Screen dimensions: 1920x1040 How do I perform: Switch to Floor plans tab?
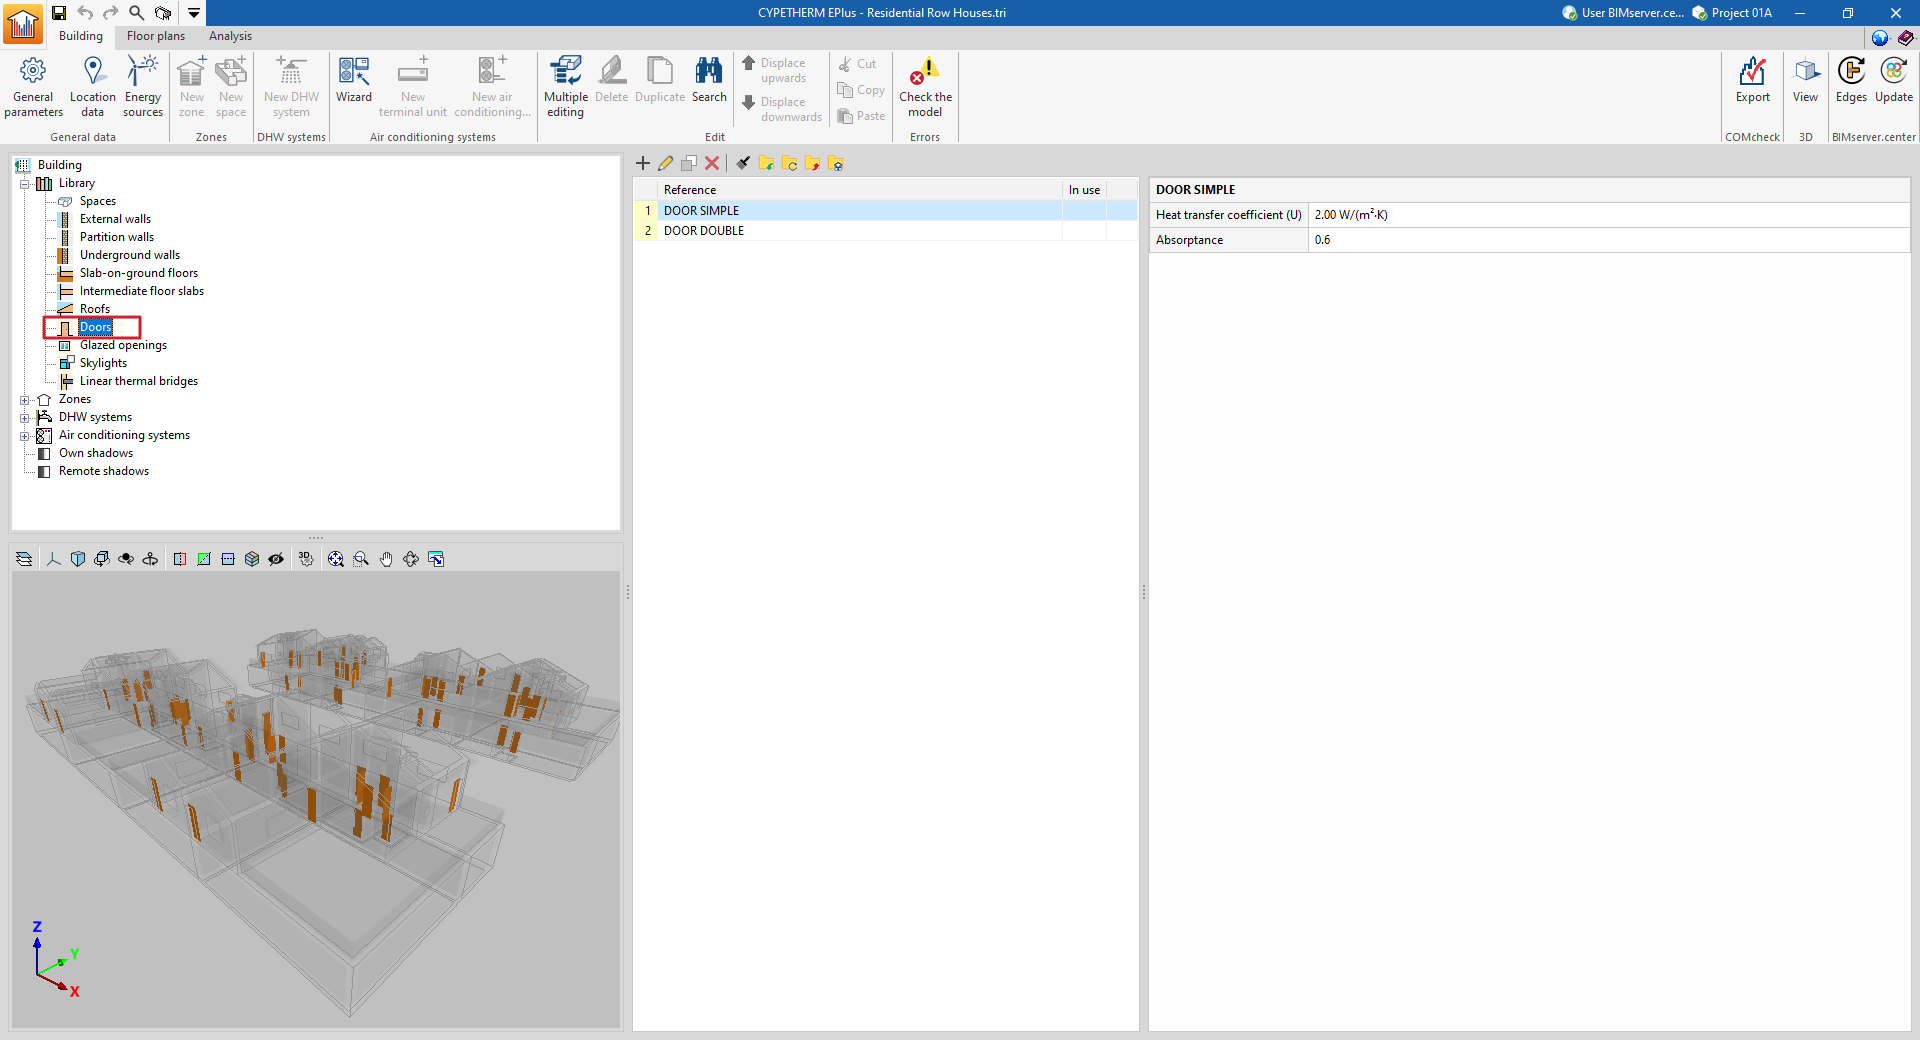click(x=156, y=36)
